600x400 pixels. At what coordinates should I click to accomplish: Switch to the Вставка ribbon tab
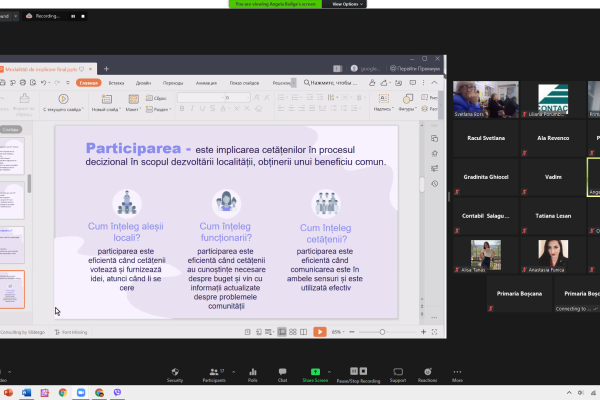point(116,82)
